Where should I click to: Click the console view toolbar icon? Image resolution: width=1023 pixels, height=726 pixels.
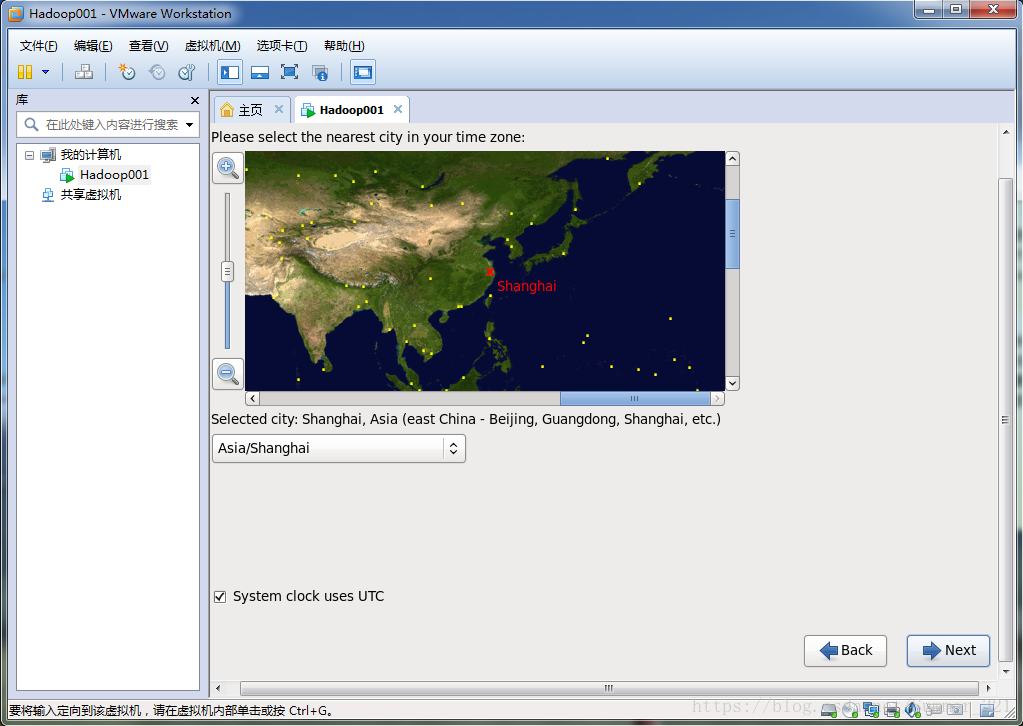pyautogui.click(x=363, y=72)
